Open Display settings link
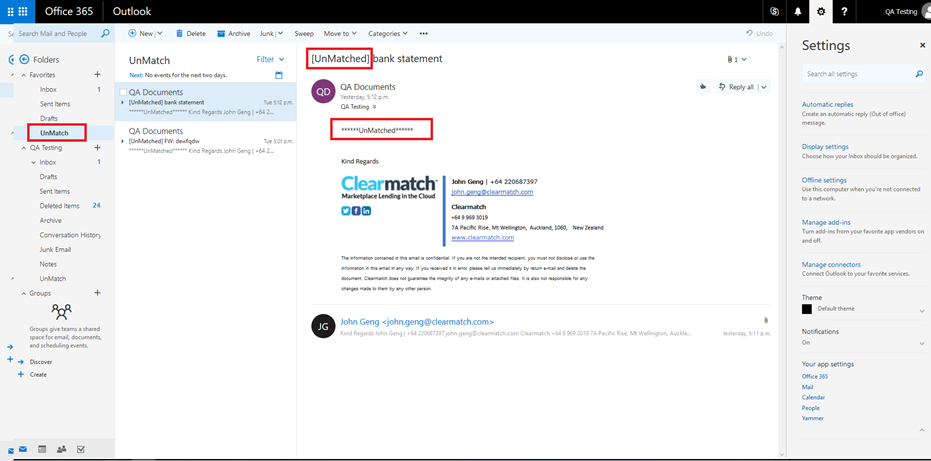The height and width of the screenshot is (461, 931). pos(825,146)
